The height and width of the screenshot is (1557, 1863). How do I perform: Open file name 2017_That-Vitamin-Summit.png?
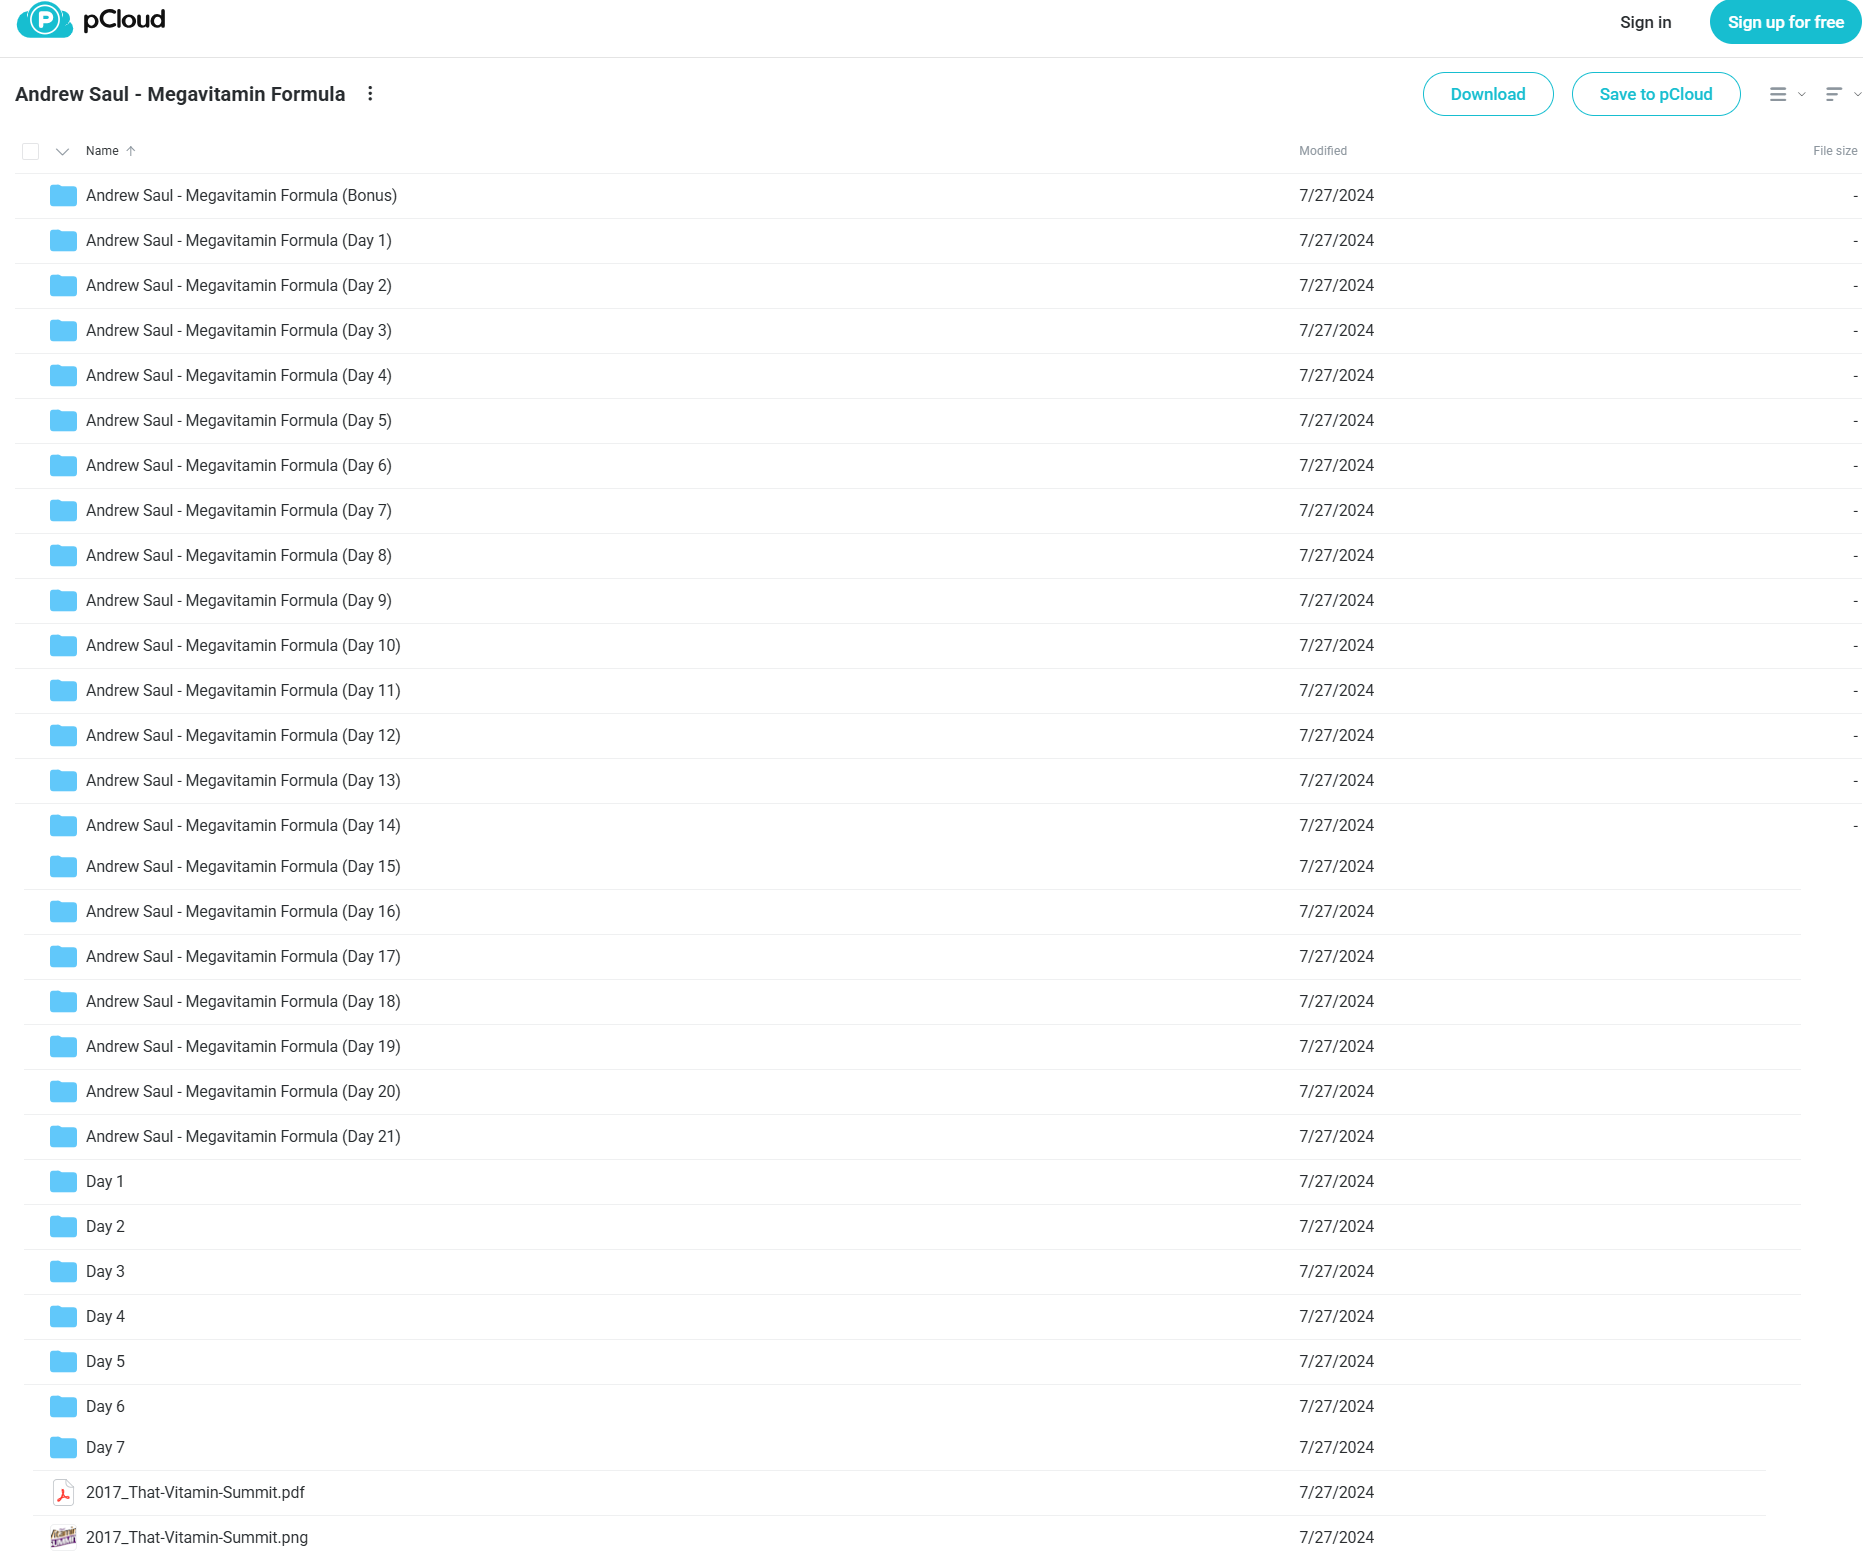197,1537
